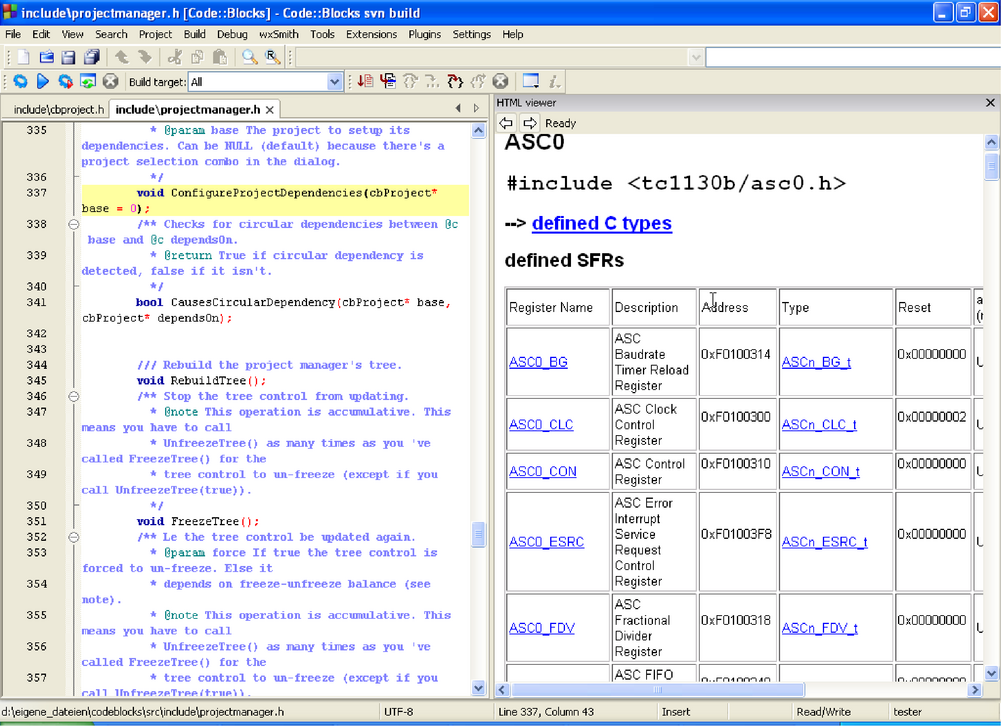The image size is (1002, 726).
Task: Click the right arrow of HTML viewer scrollbar
Action: coord(975,690)
